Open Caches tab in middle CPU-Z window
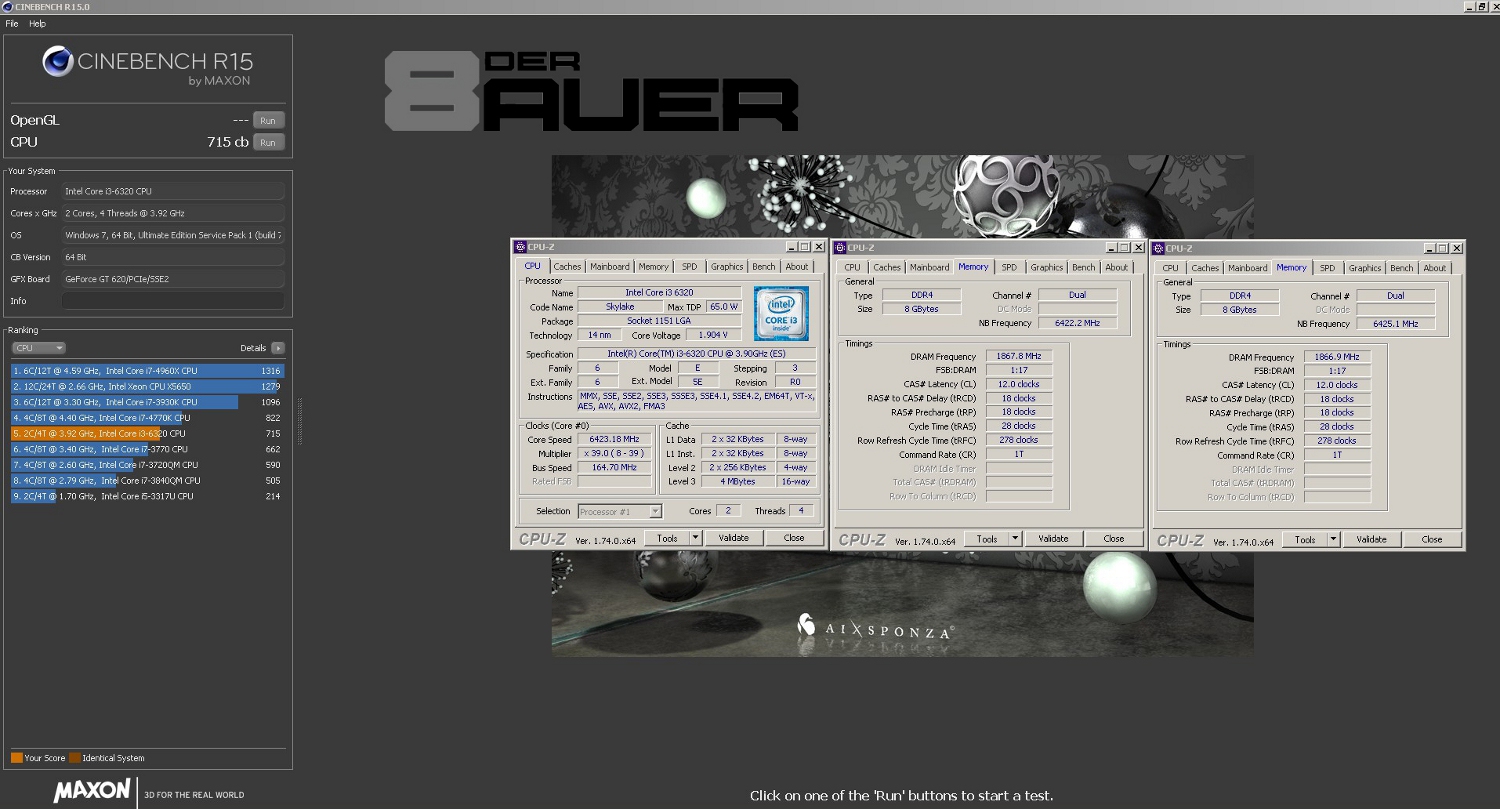The height and width of the screenshot is (809, 1500). point(887,267)
